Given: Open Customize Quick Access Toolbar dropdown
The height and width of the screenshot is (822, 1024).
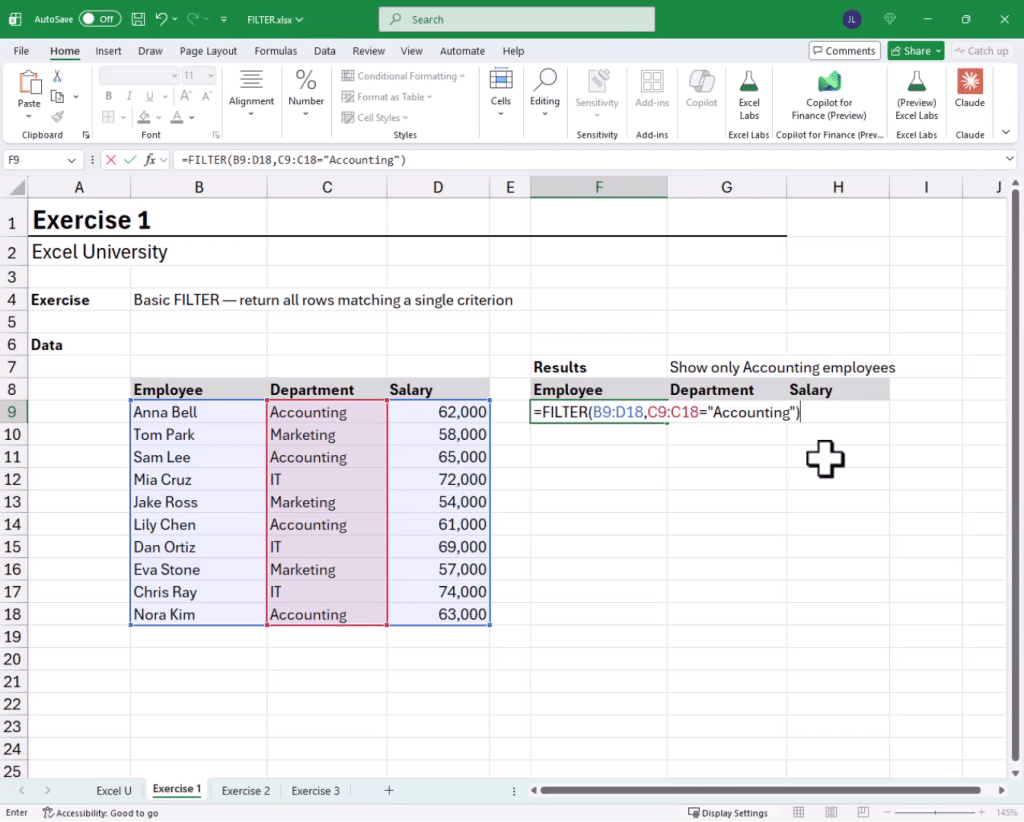Looking at the screenshot, I should (x=223, y=20).
